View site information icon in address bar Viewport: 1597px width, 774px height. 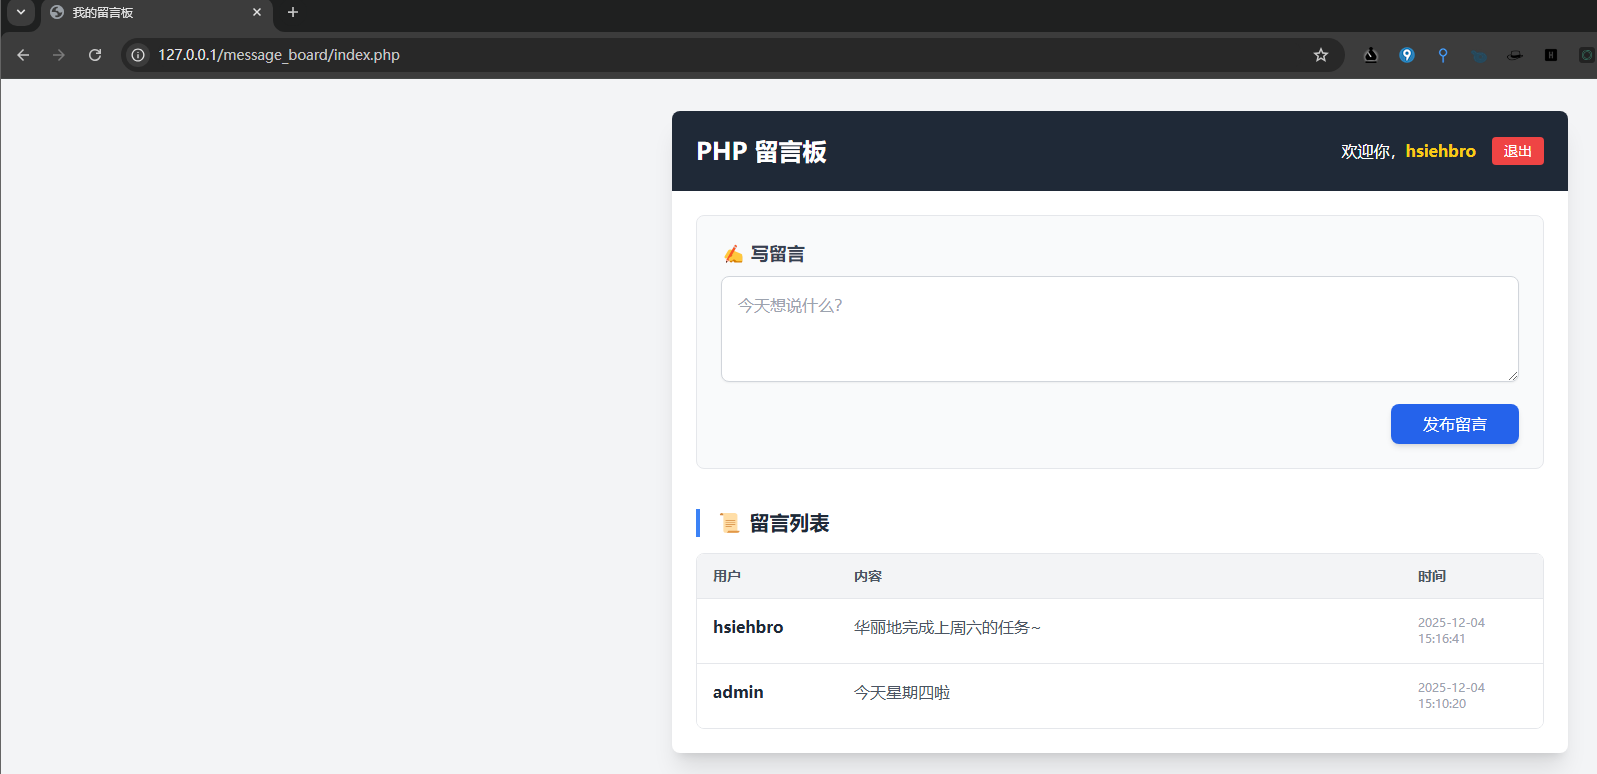coord(139,55)
